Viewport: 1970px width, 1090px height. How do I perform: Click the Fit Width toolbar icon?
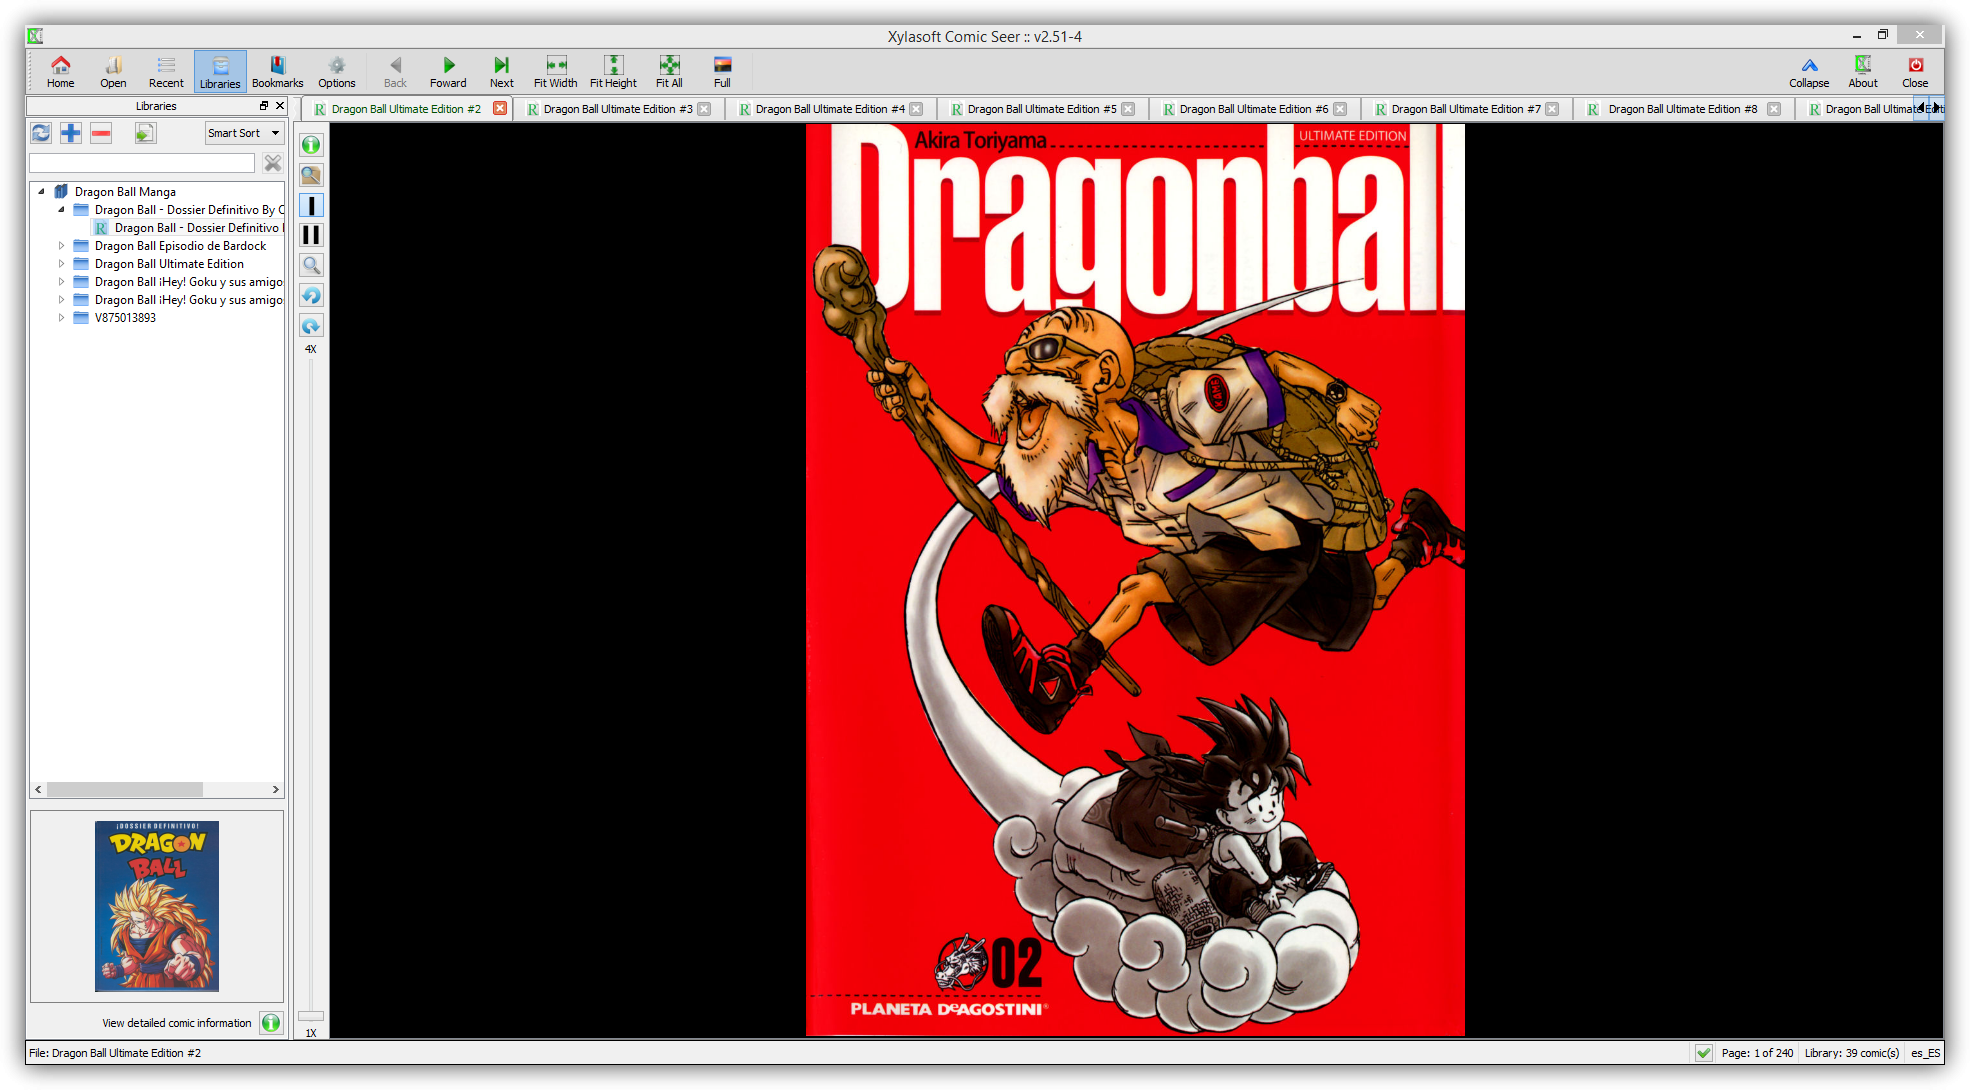[555, 71]
